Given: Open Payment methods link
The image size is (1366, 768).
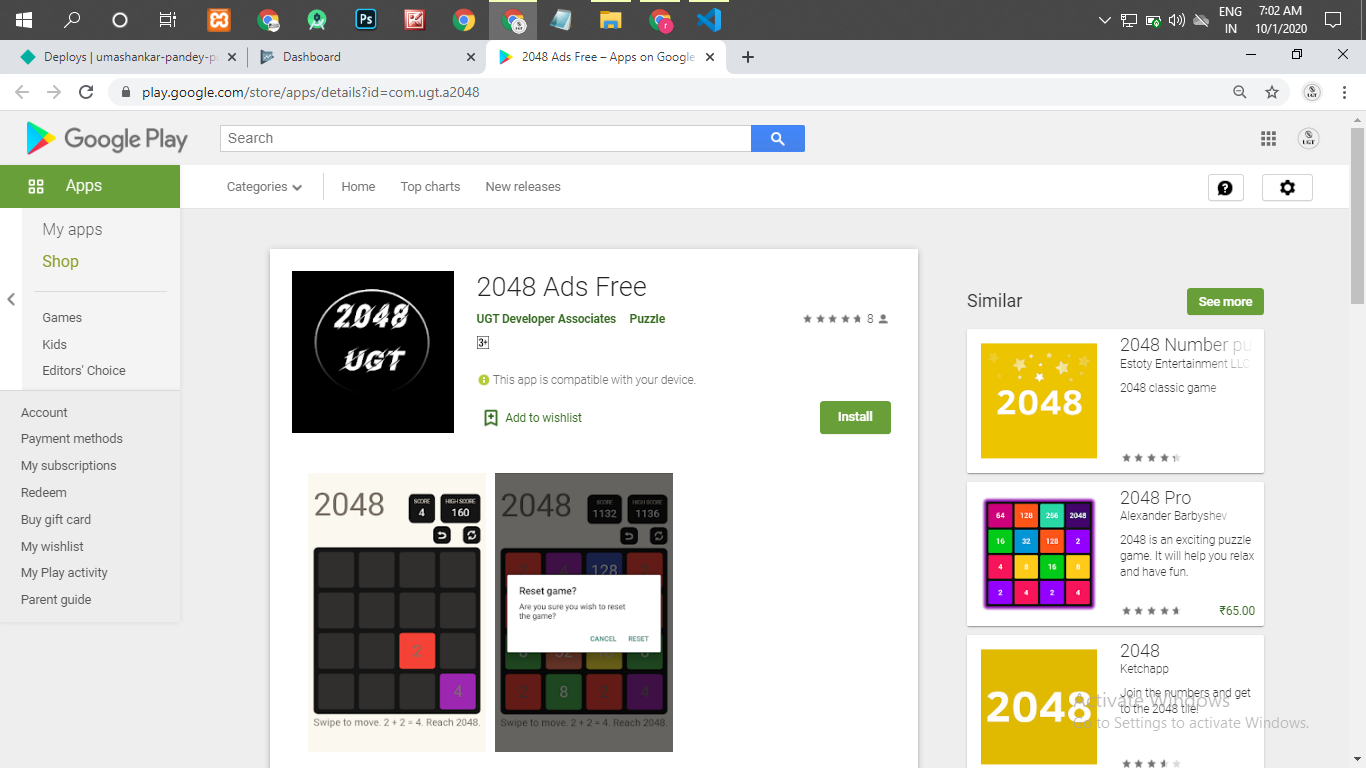Looking at the screenshot, I should [x=72, y=438].
